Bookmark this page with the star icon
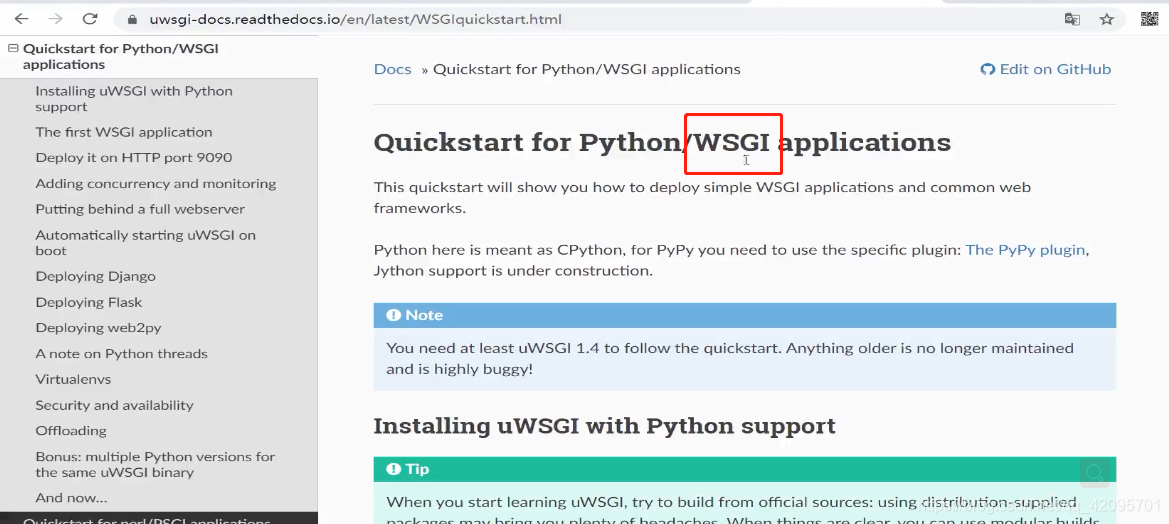 coord(1106,19)
